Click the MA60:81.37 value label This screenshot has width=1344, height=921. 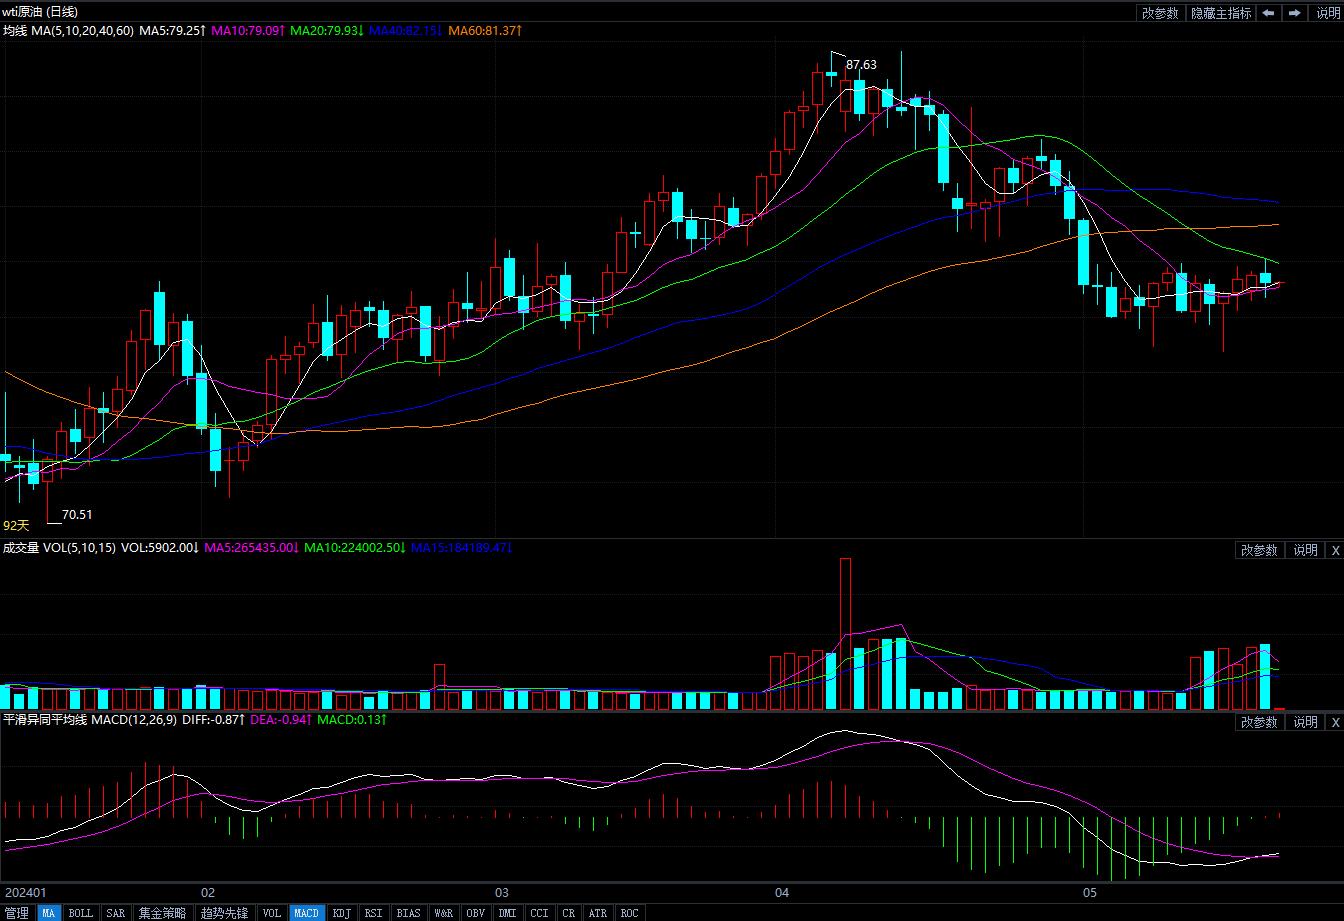(485, 31)
